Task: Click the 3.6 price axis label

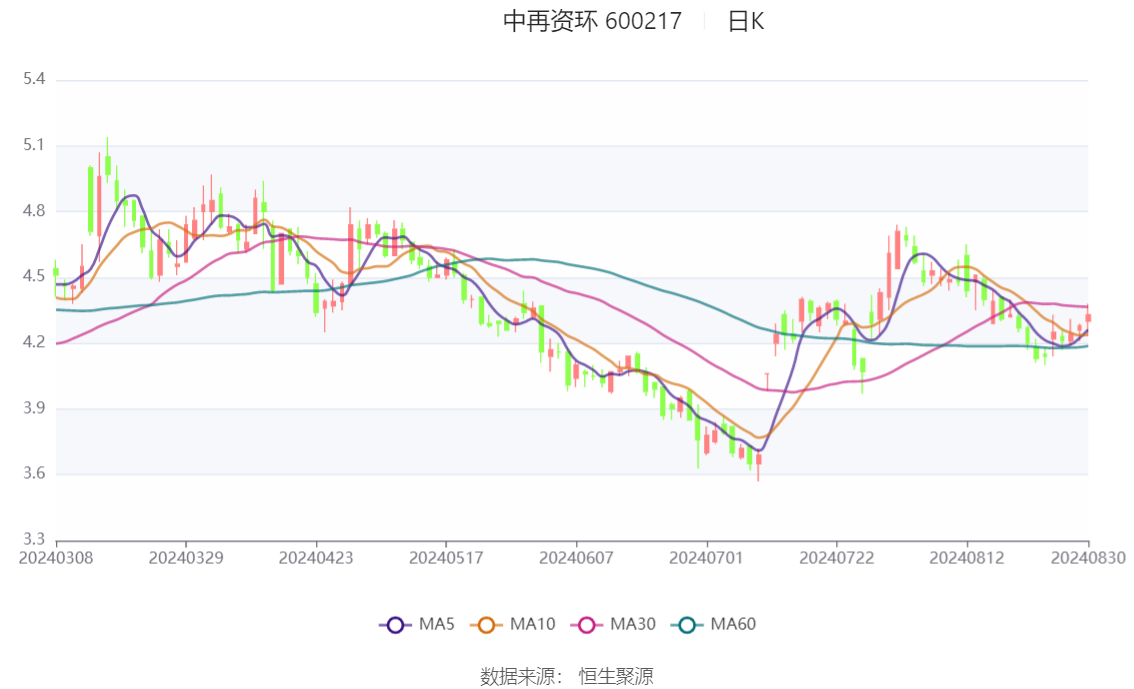Action: click(x=34, y=474)
